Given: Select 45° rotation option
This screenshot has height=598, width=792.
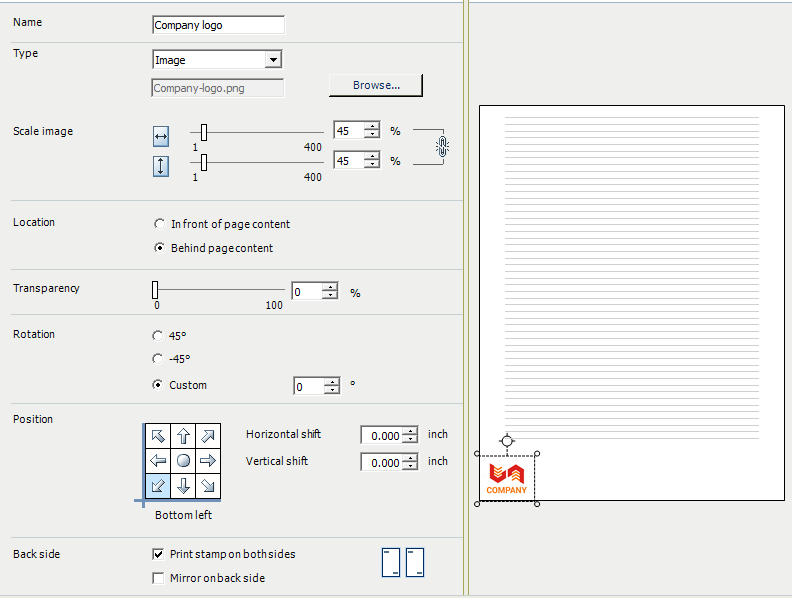Looking at the screenshot, I should (x=158, y=335).
